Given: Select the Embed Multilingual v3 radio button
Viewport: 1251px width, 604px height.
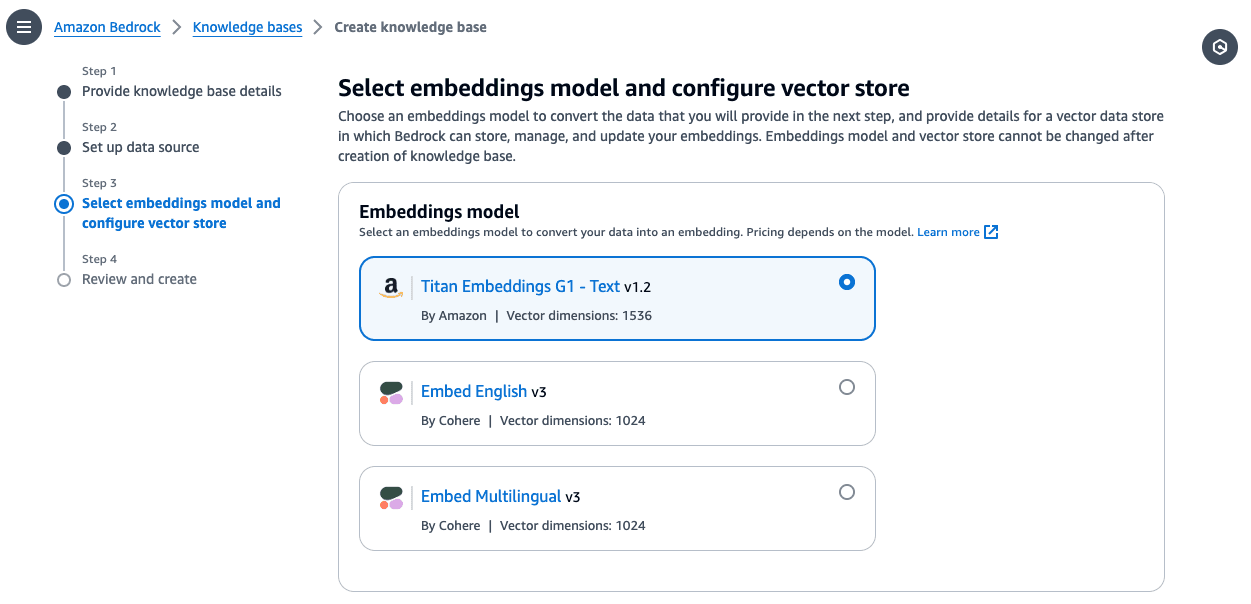Looking at the screenshot, I should click(847, 492).
